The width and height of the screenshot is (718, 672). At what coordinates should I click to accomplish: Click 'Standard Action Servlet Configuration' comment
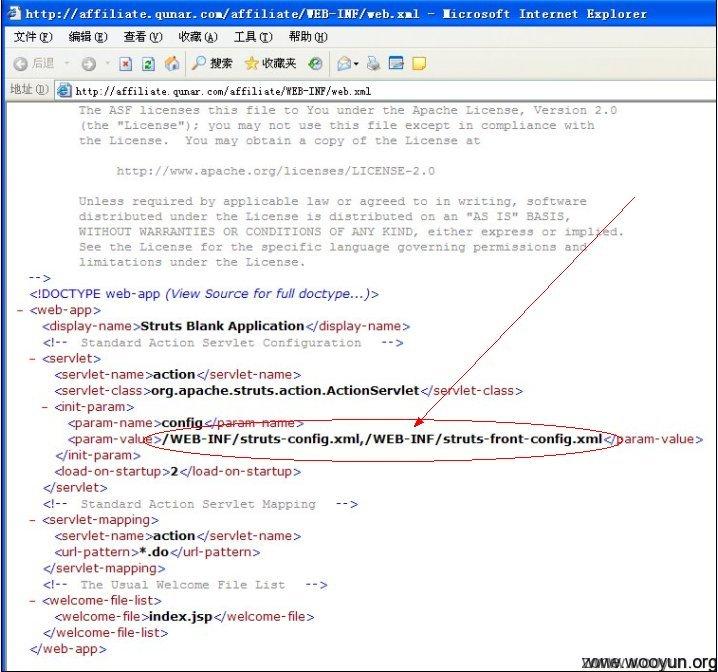221,343
